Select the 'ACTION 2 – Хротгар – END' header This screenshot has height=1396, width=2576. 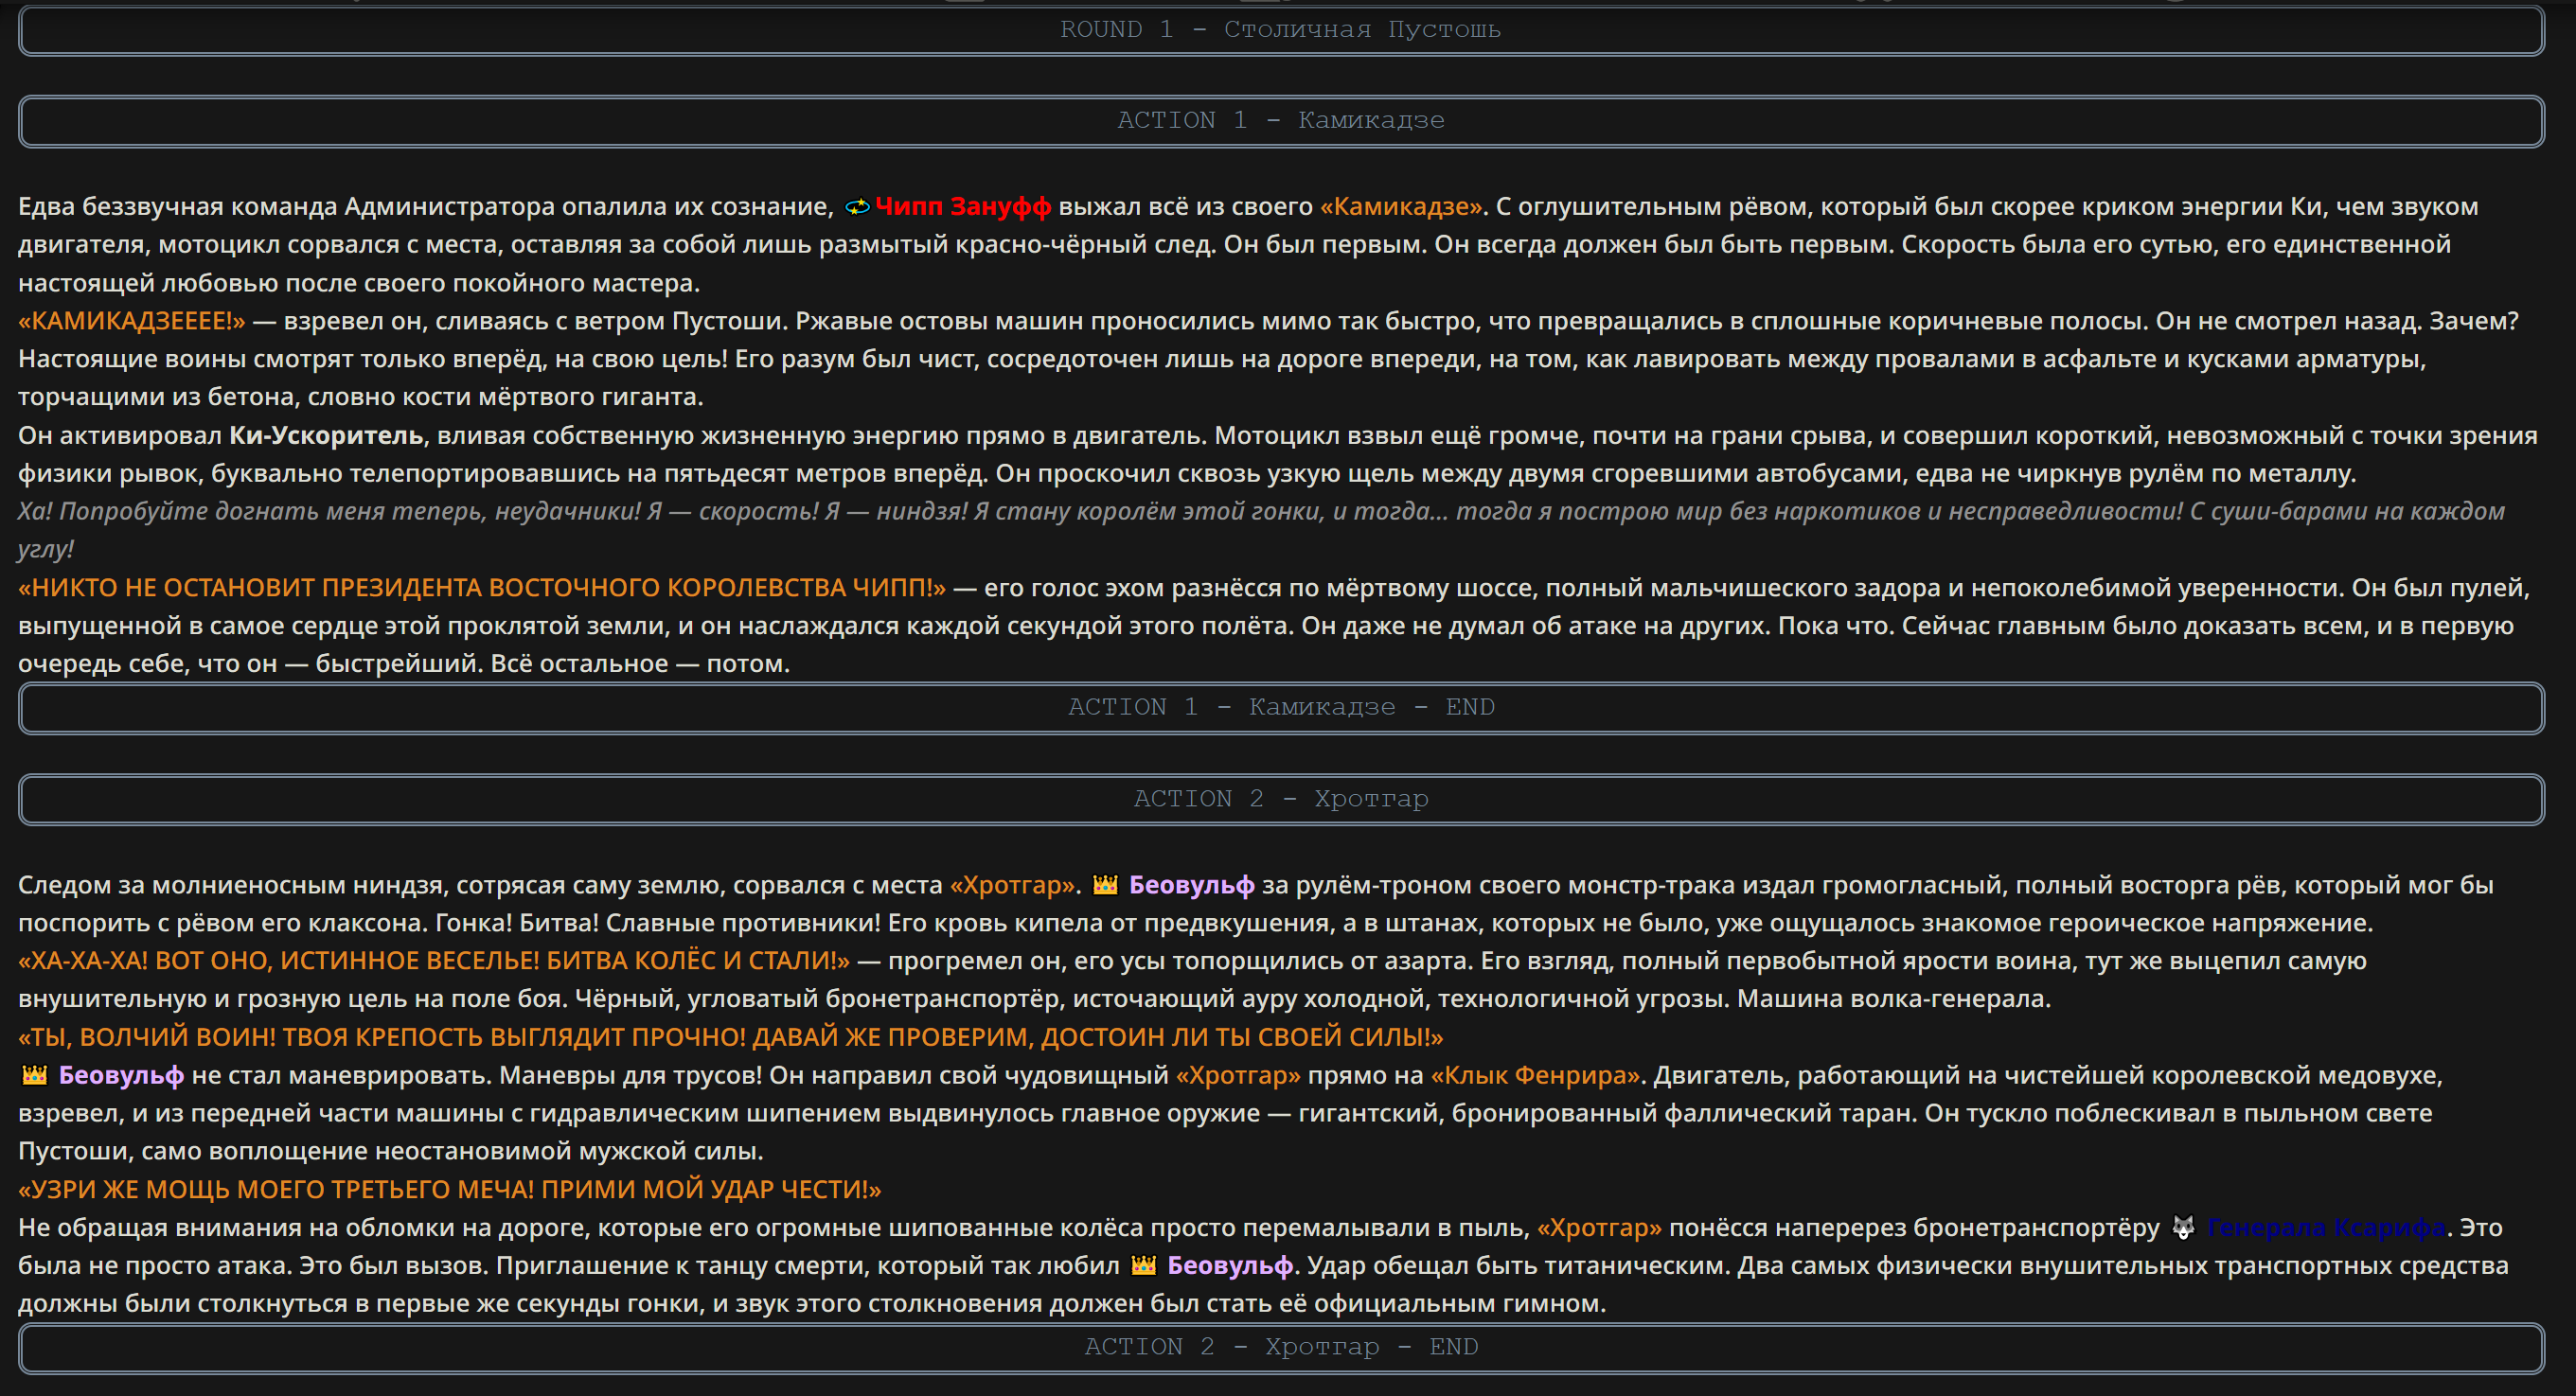(1281, 1347)
